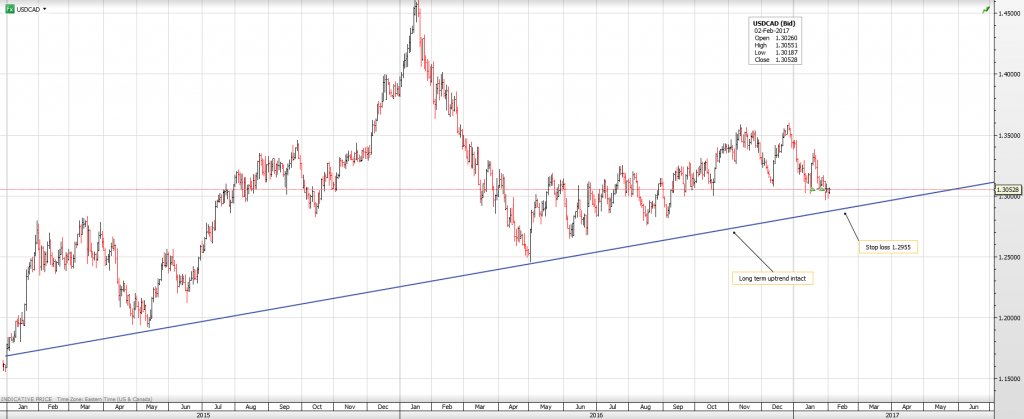Screen dimensions: 1024x419
Task: Click the 1.35000 price axis label
Action: (1009, 135)
